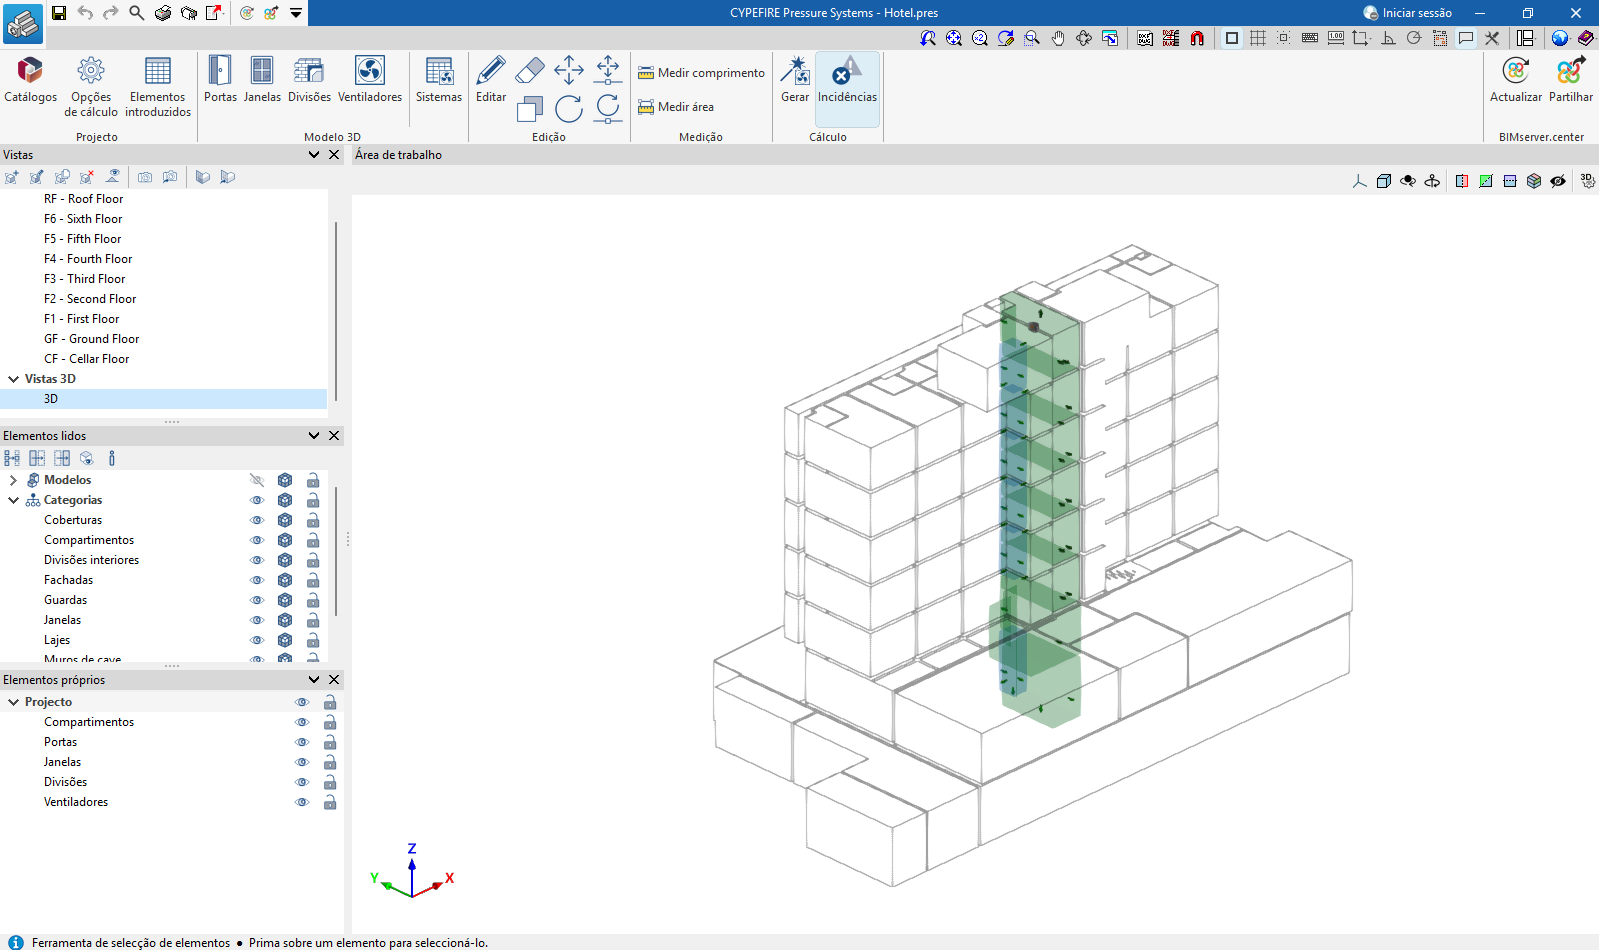Screen dimensions: 1599x950
Task: Select the Portas tool
Action: coord(220,80)
